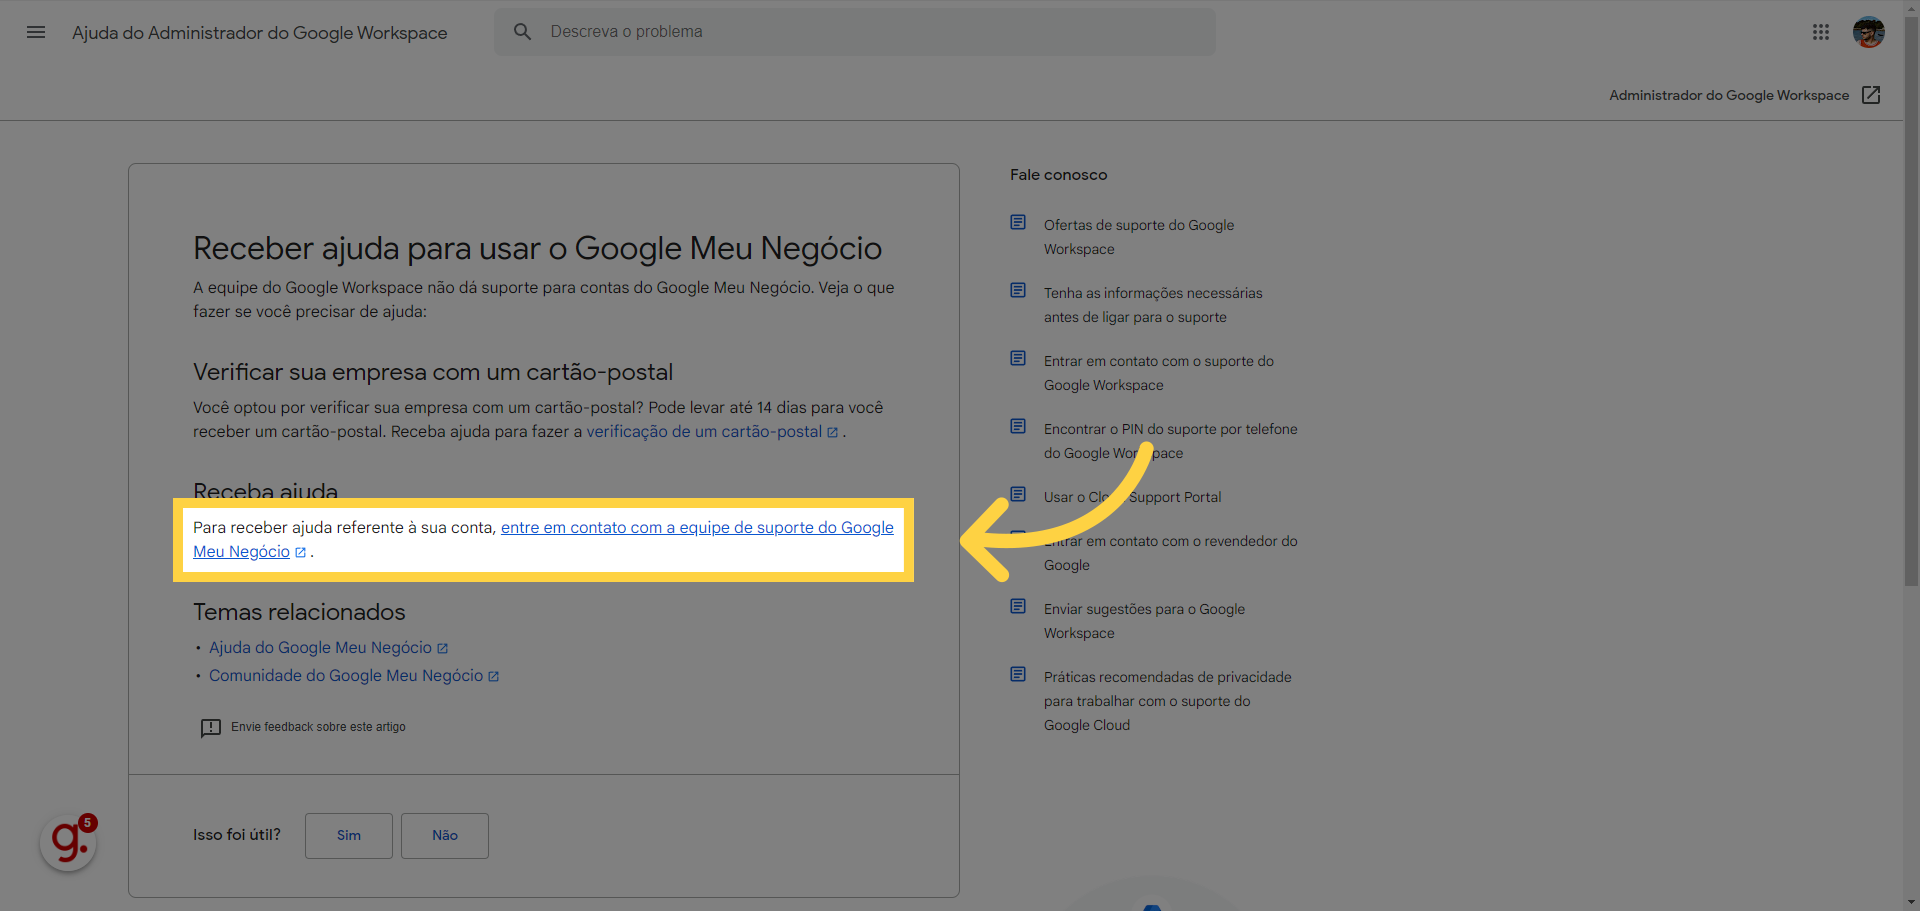1920x911 pixels.
Task: Open the Grammarly floating badge
Action: 68,842
